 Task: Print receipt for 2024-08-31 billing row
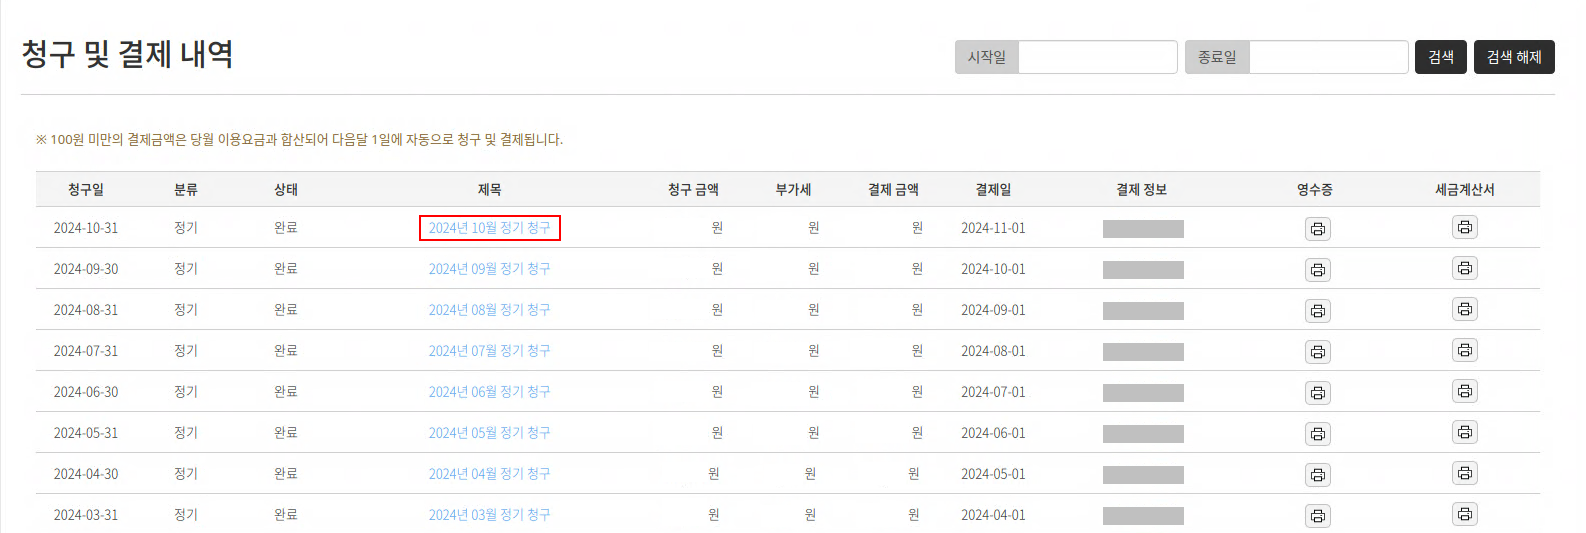click(x=1317, y=311)
